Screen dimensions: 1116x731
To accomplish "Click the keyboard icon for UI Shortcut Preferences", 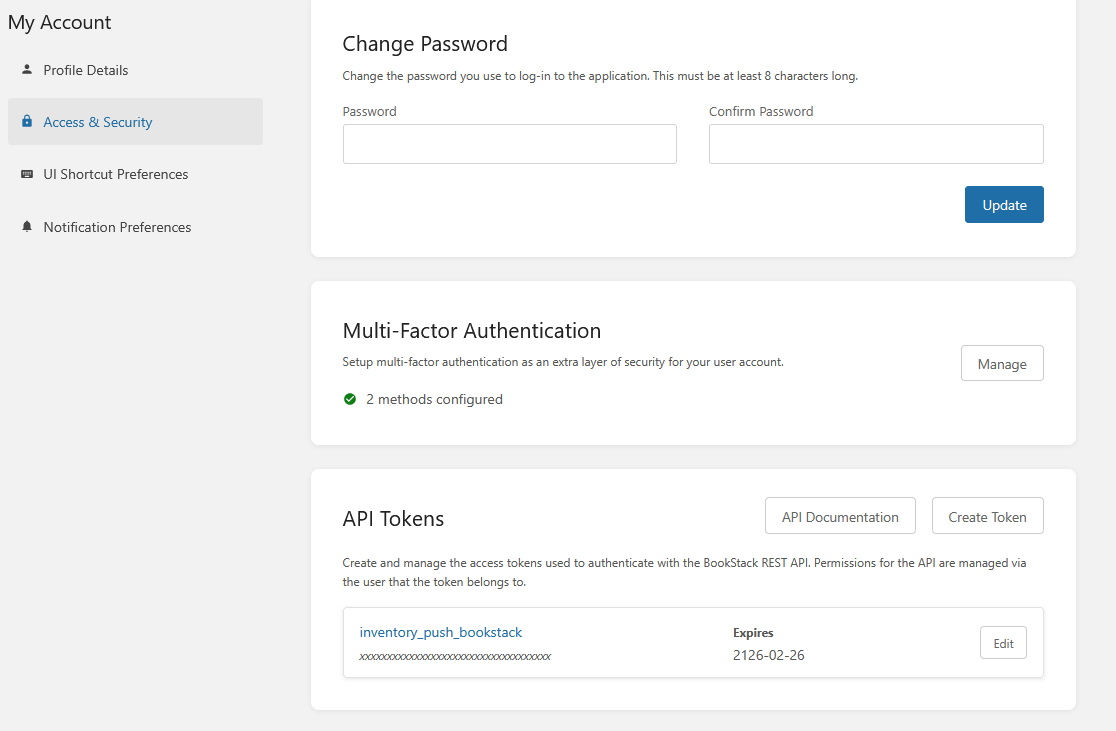I will (27, 174).
